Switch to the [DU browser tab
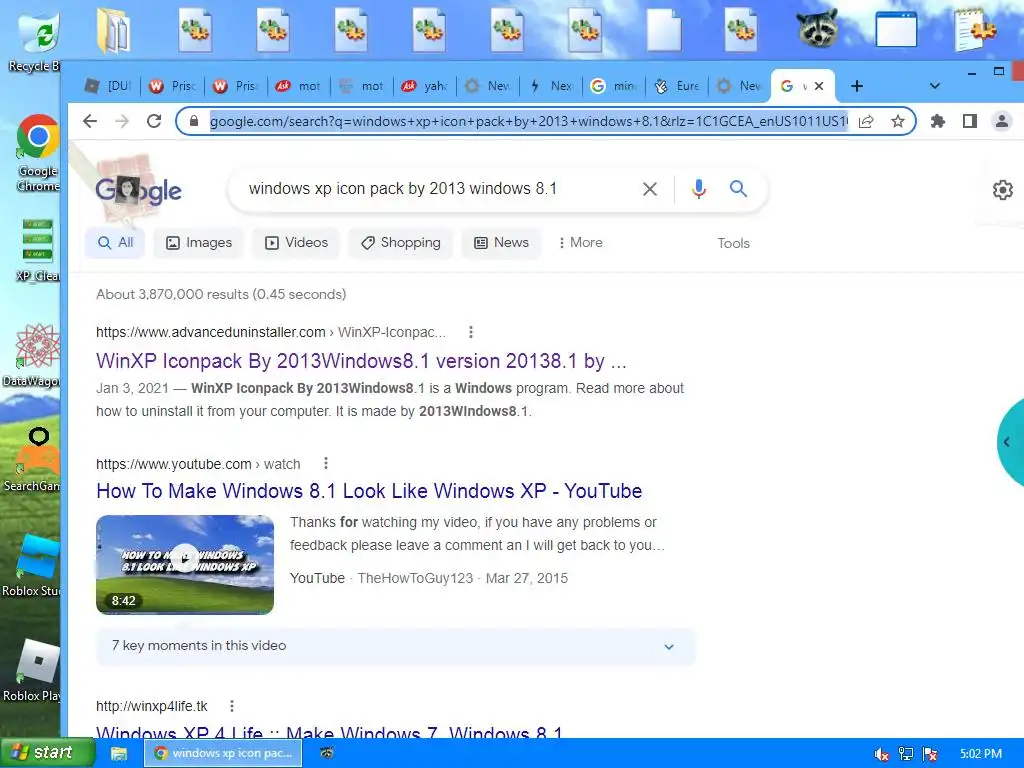The image size is (1024, 768). coord(109,86)
